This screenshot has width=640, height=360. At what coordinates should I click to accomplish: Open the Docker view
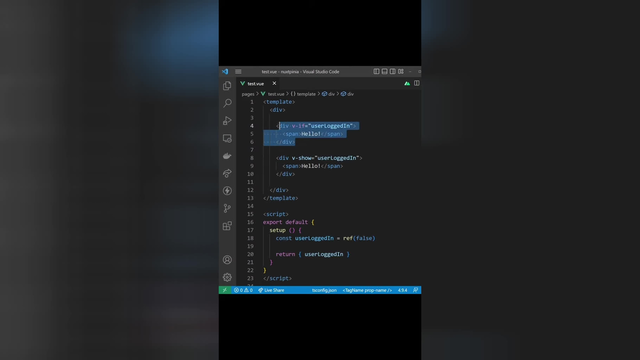point(227,156)
